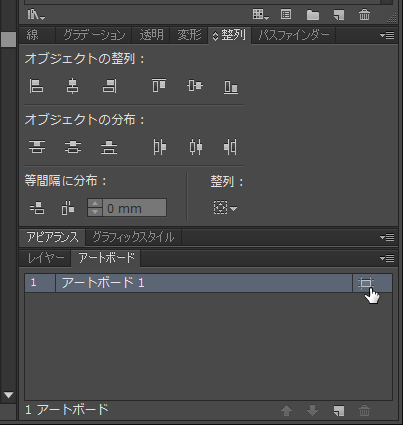This screenshot has width=403, height=425.
Task: Click horizontal align right icon
Action: point(109,86)
